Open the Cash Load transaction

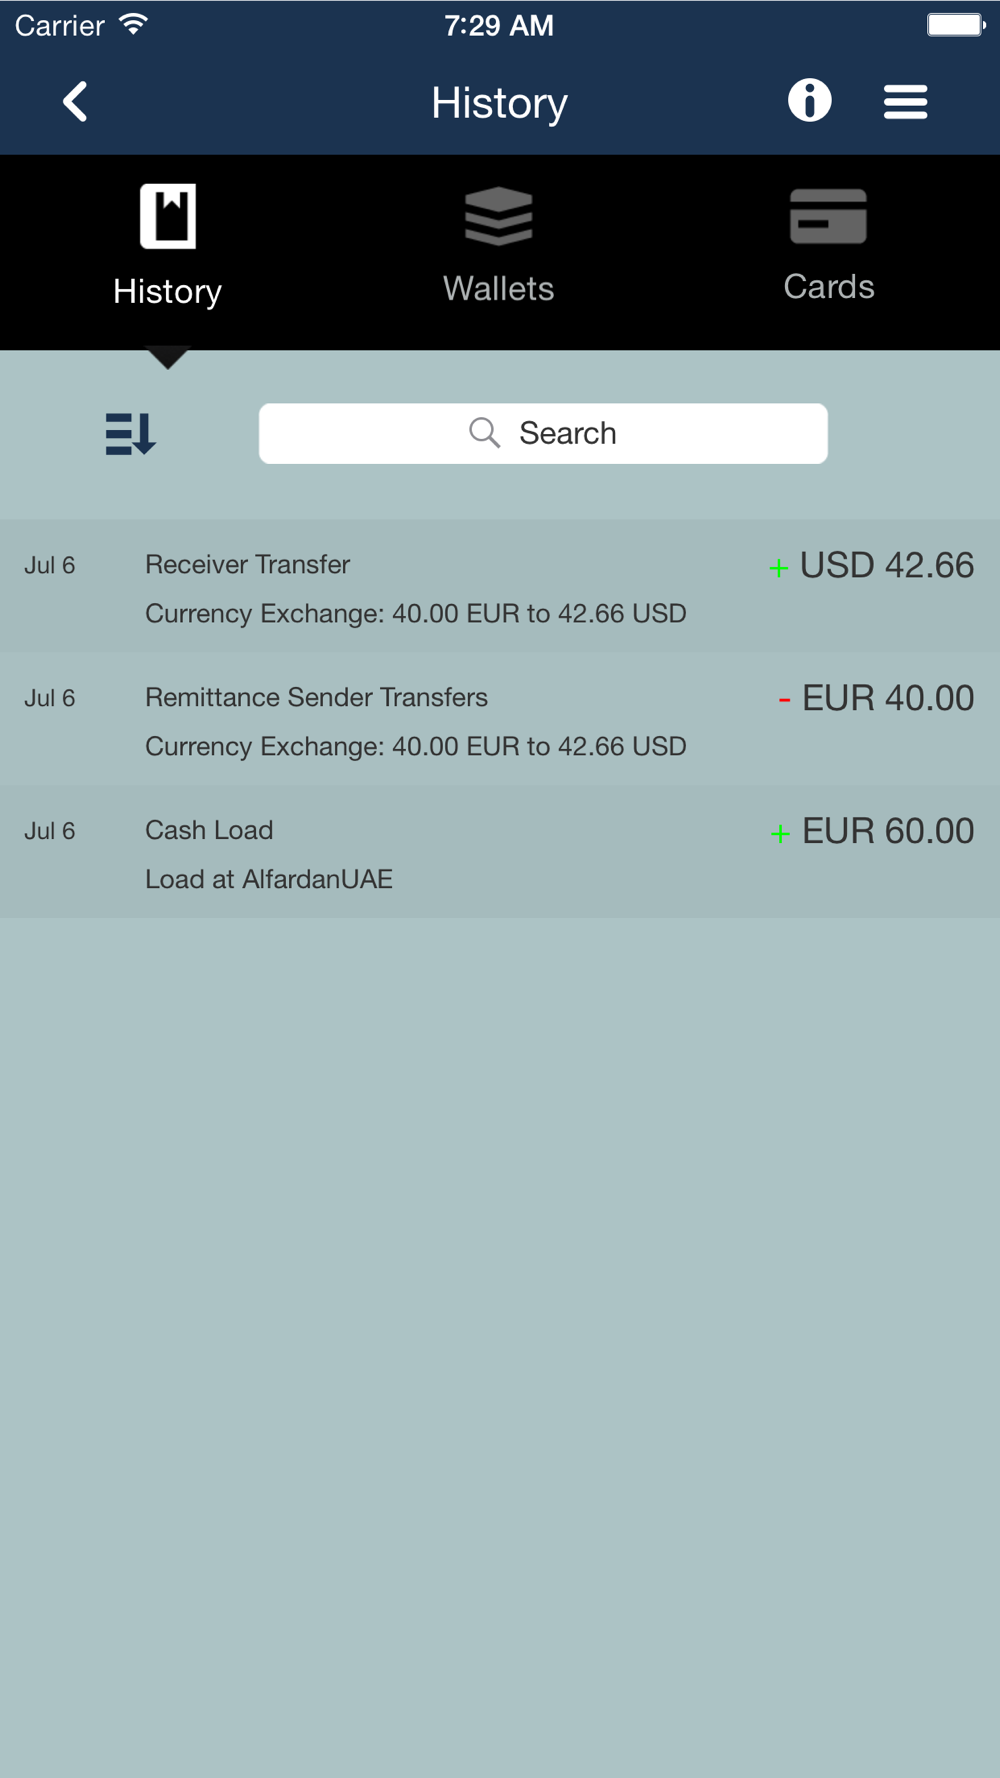209,831
